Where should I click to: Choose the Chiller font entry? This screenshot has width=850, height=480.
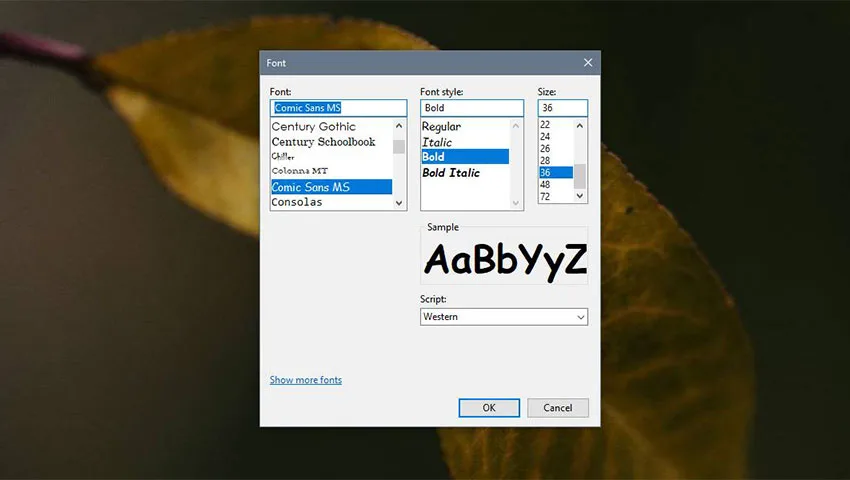point(331,156)
